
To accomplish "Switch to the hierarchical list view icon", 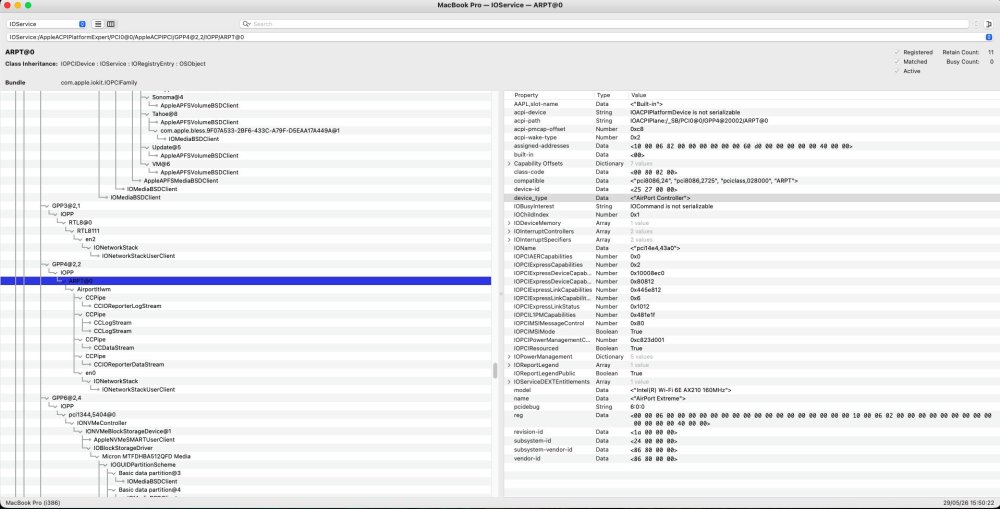I will [x=98, y=24].
